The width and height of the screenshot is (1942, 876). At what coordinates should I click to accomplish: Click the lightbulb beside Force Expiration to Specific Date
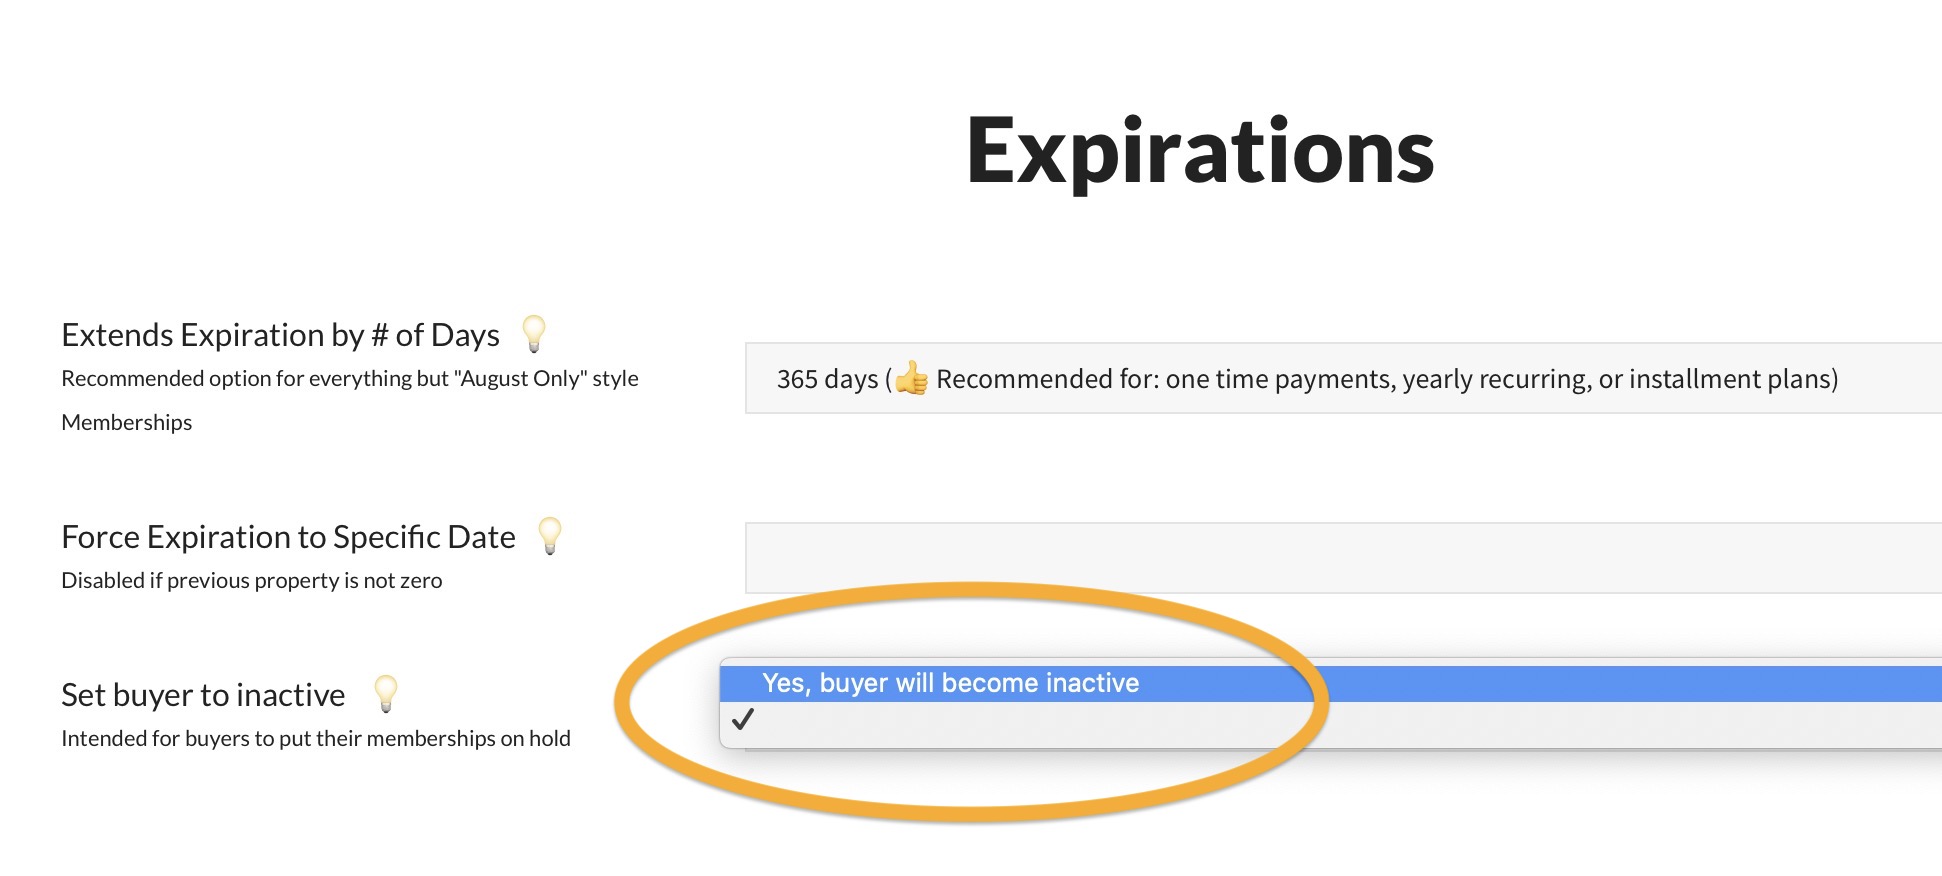550,535
